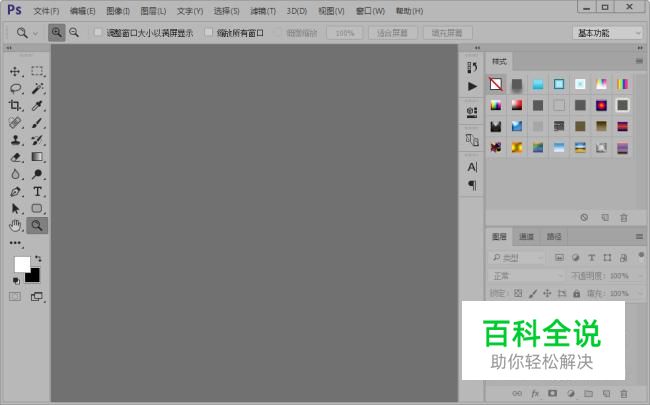
Task: Open the 图像(I) menu
Action: [118, 11]
